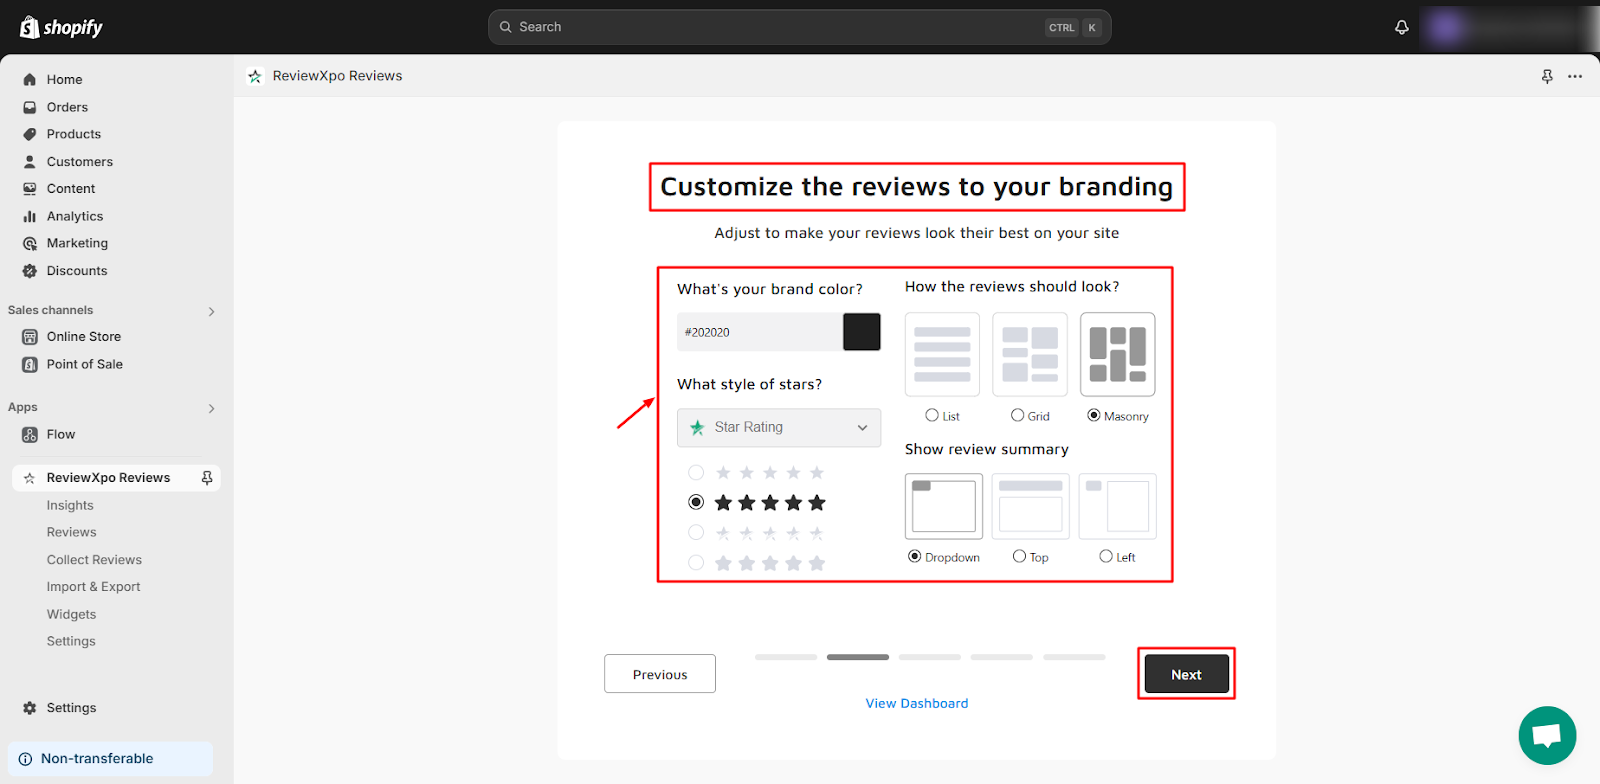
Task: Click the Flow app icon
Action: 30,434
